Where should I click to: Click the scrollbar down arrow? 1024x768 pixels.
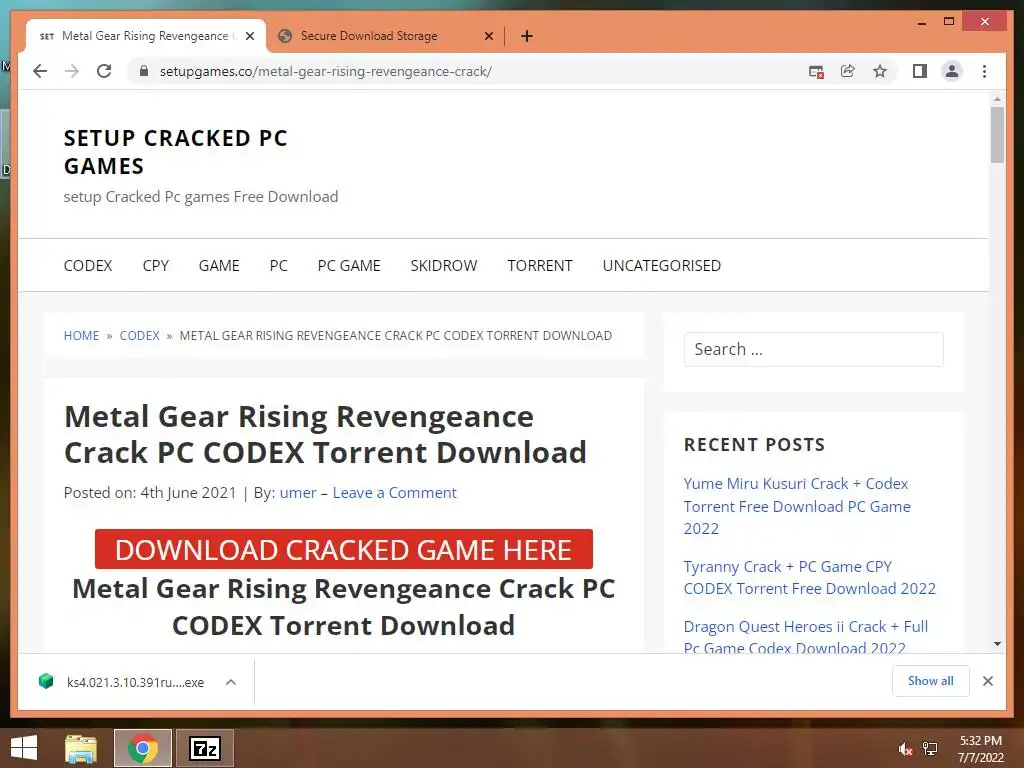pyautogui.click(x=997, y=644)
